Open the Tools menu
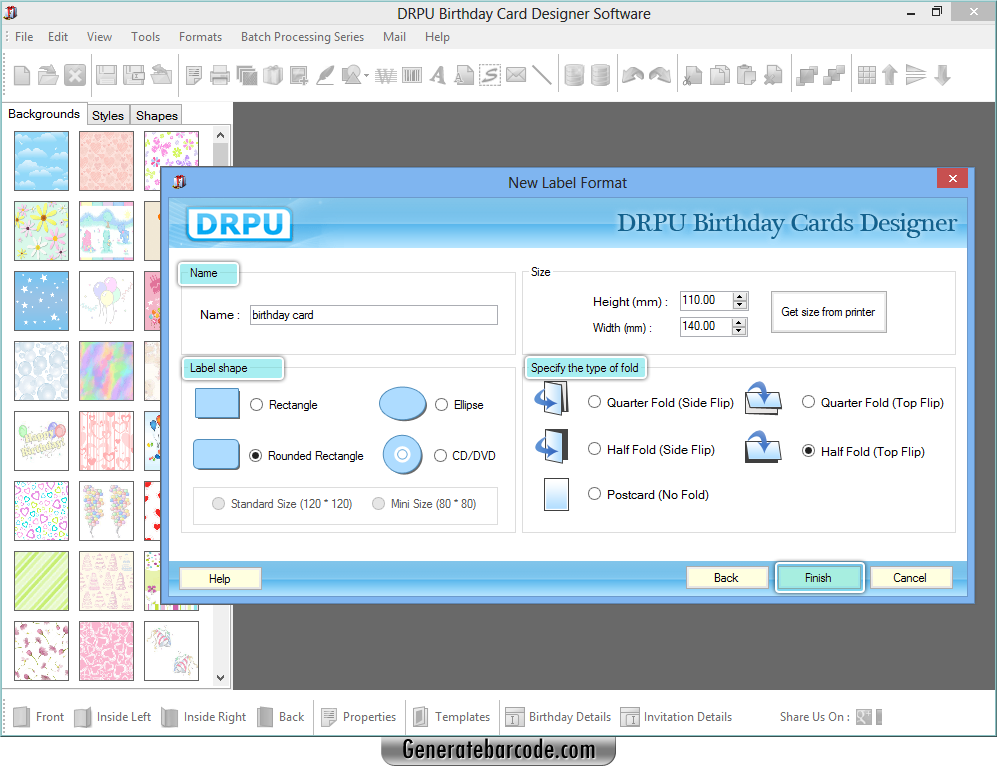 pos(146,37)
